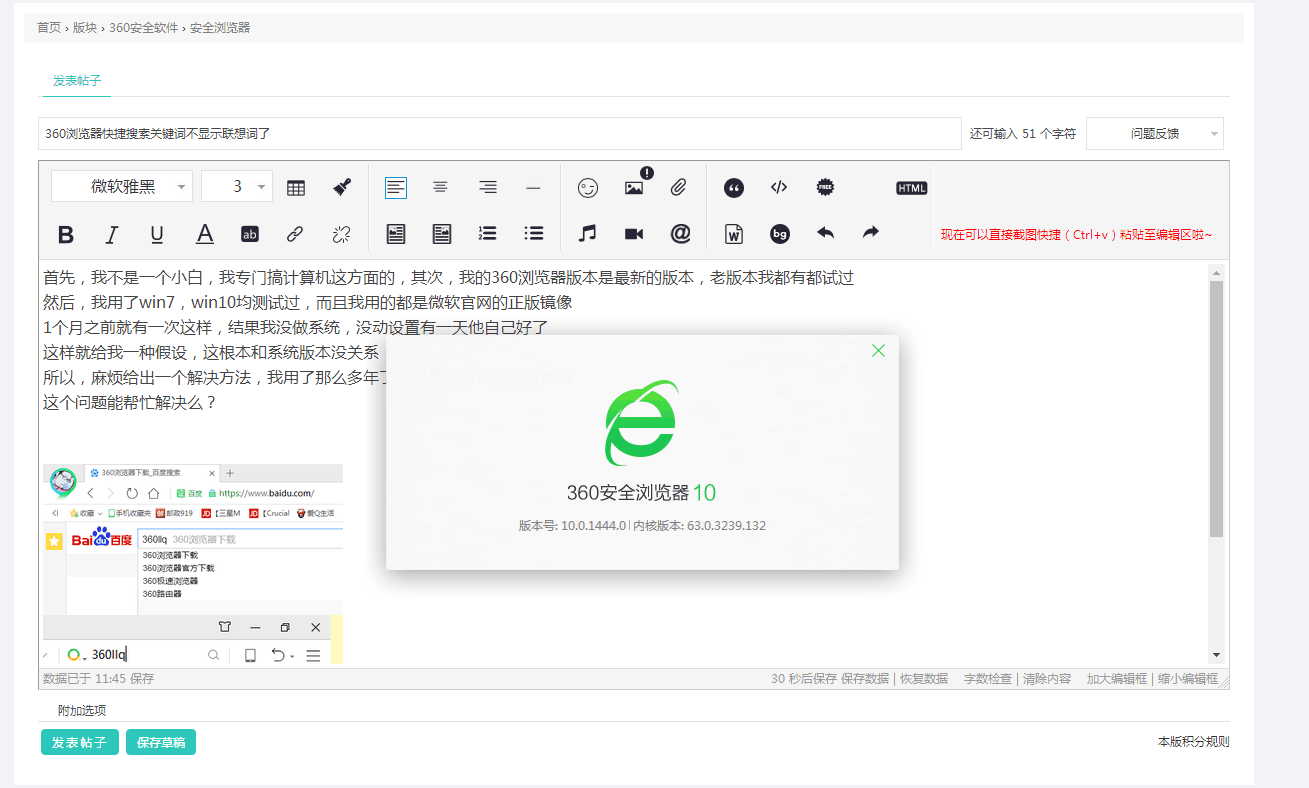The image size is (1309, 788).
Task: Import a Word document
Action: (734, 234)
